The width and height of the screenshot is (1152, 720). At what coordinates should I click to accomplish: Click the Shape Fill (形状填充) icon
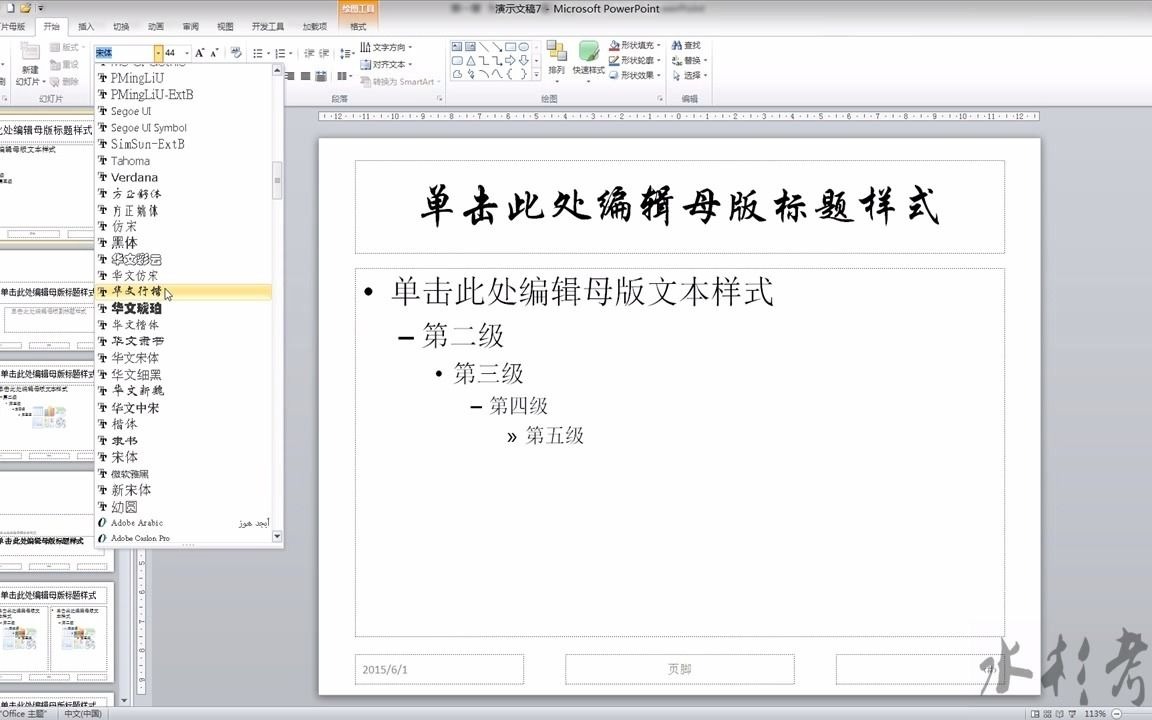[x=615, y=45]
